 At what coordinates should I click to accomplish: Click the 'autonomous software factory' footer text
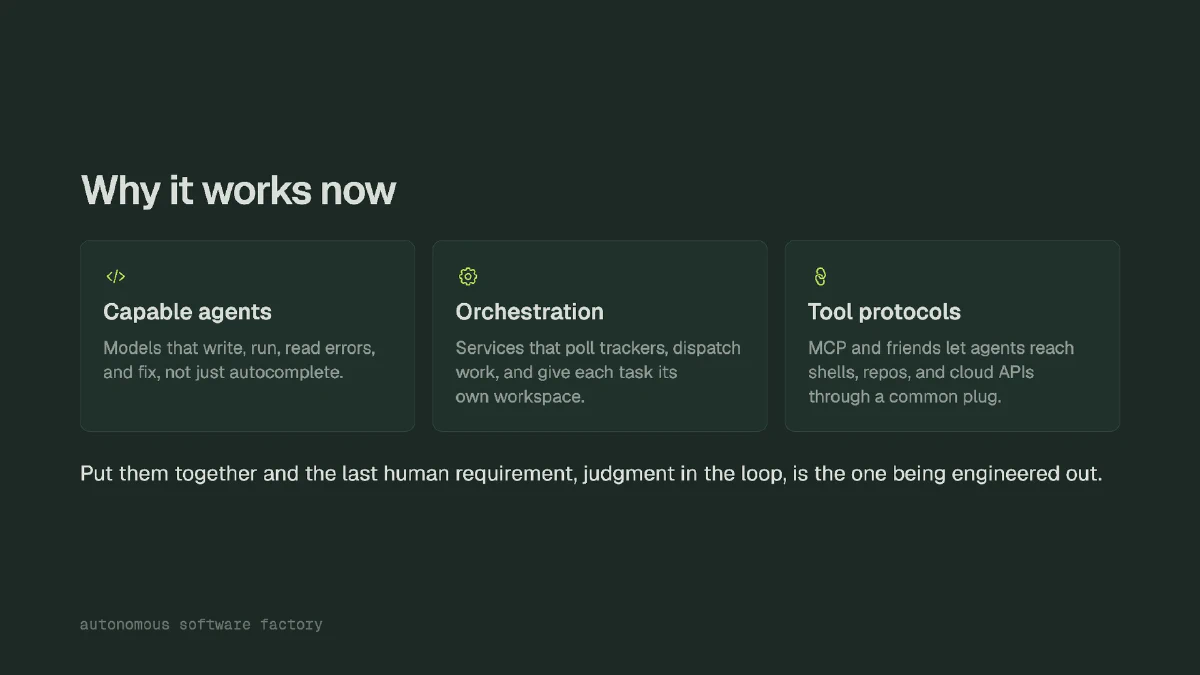click(x=201, y=624)
